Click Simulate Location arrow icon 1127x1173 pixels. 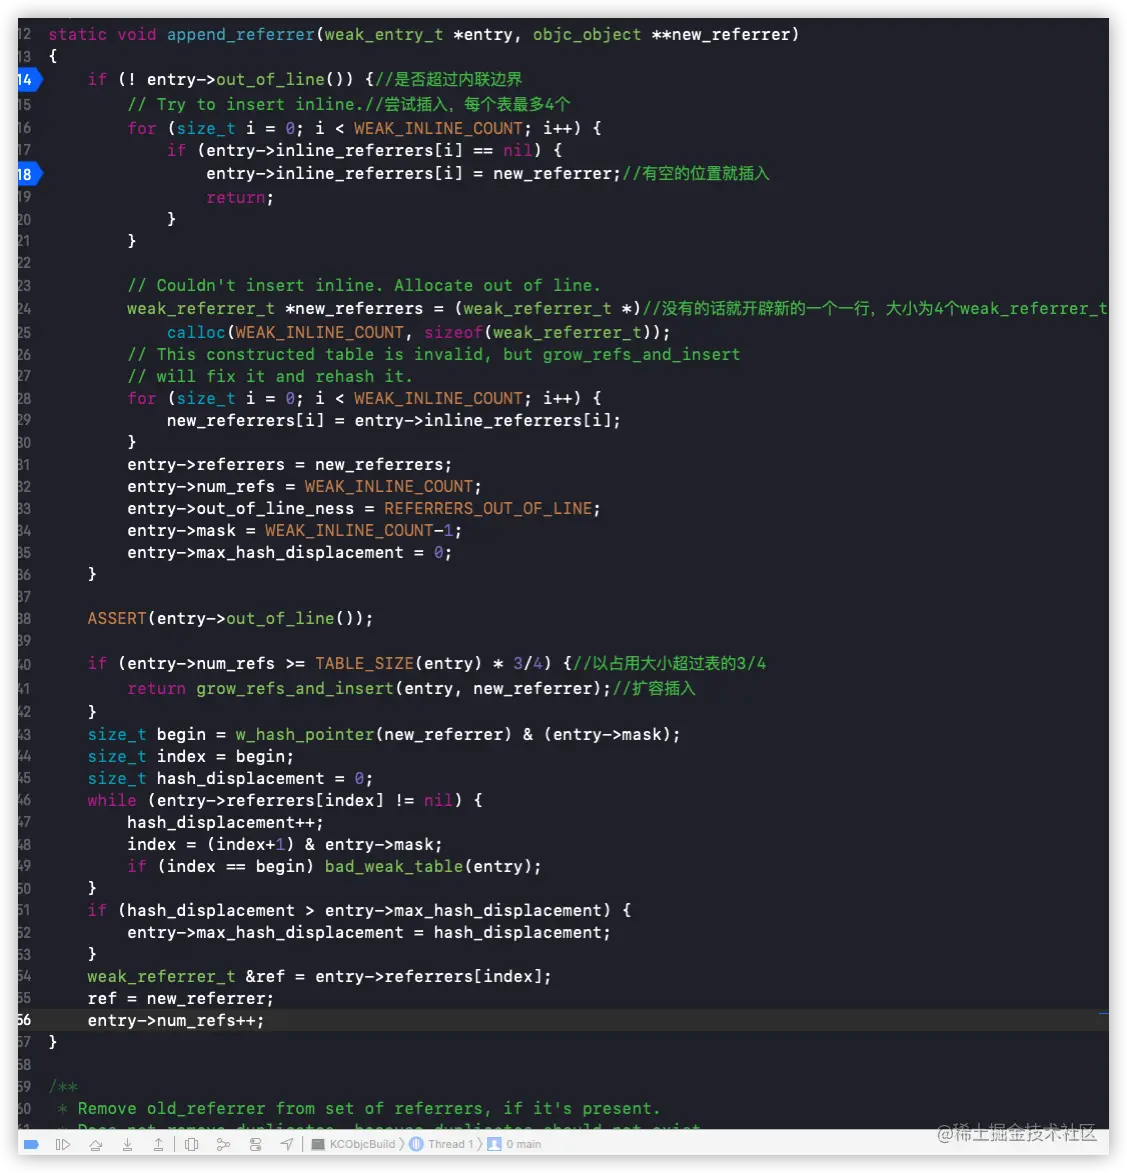(x=287, y=1144)
